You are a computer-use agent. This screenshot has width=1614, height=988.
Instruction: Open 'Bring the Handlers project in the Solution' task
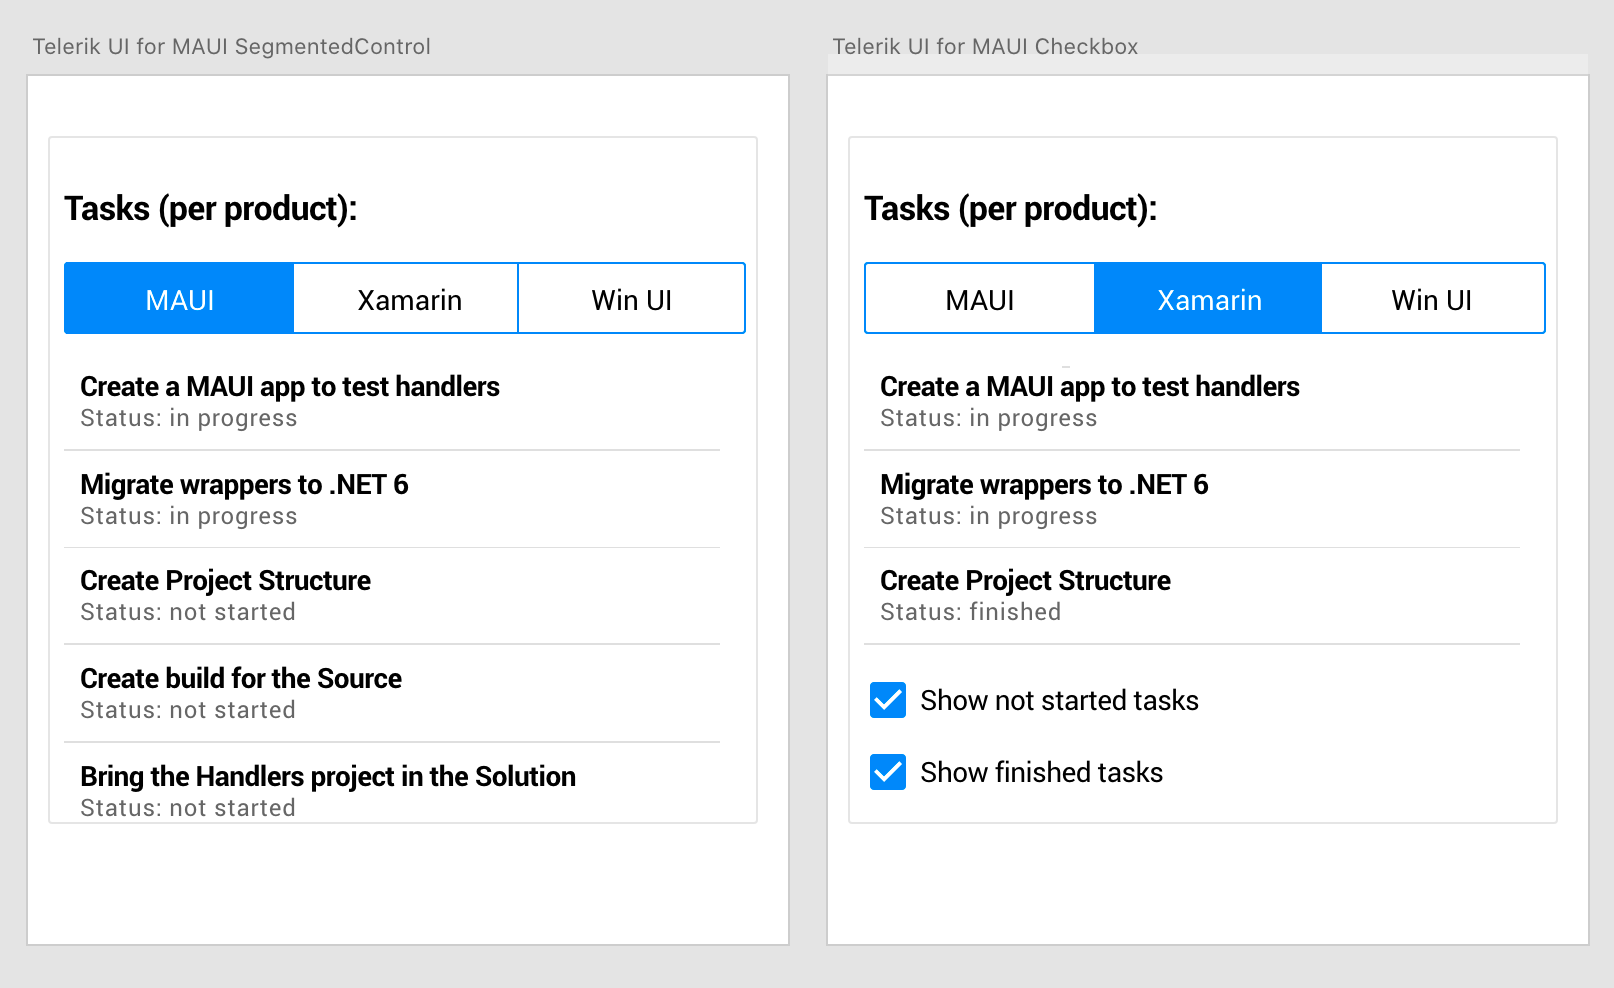coord(392,783)
